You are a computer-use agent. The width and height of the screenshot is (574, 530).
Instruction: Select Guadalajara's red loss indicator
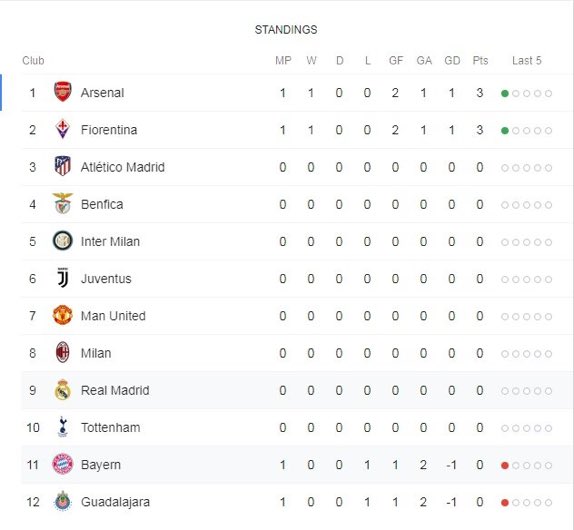click(x=505, y=503)
